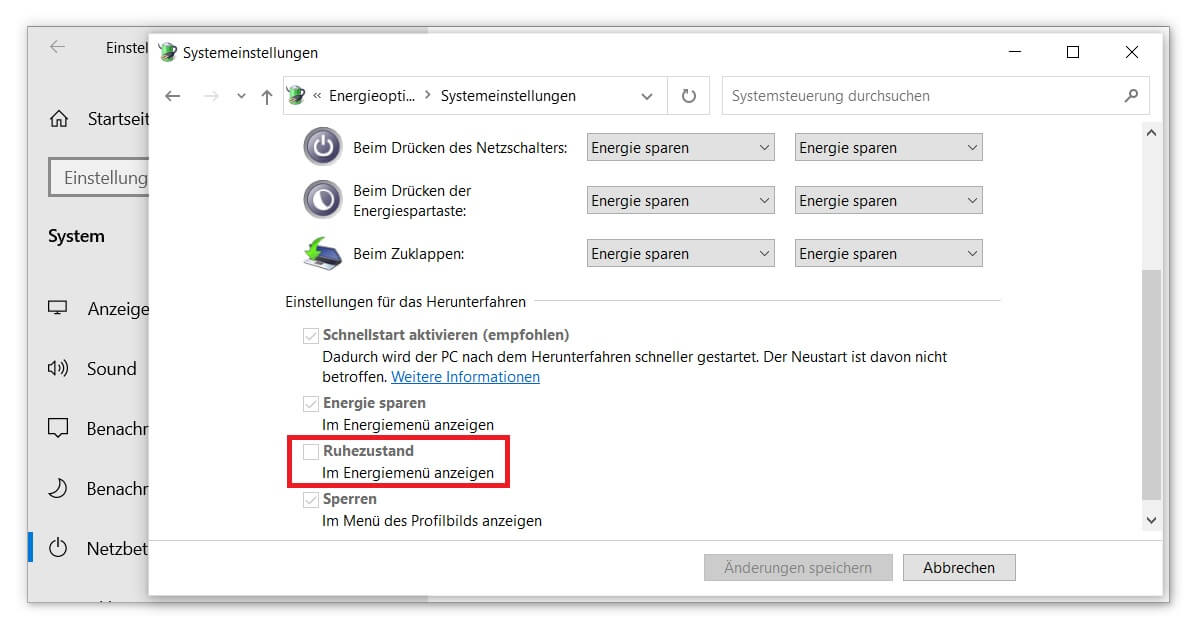Open second Beim Zuklappen dropdown

coord(888,254)
